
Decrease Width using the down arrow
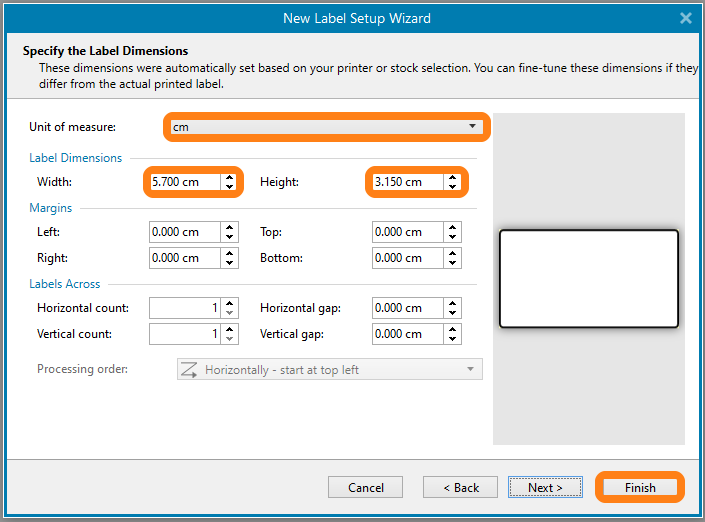[x=230, y=187]
